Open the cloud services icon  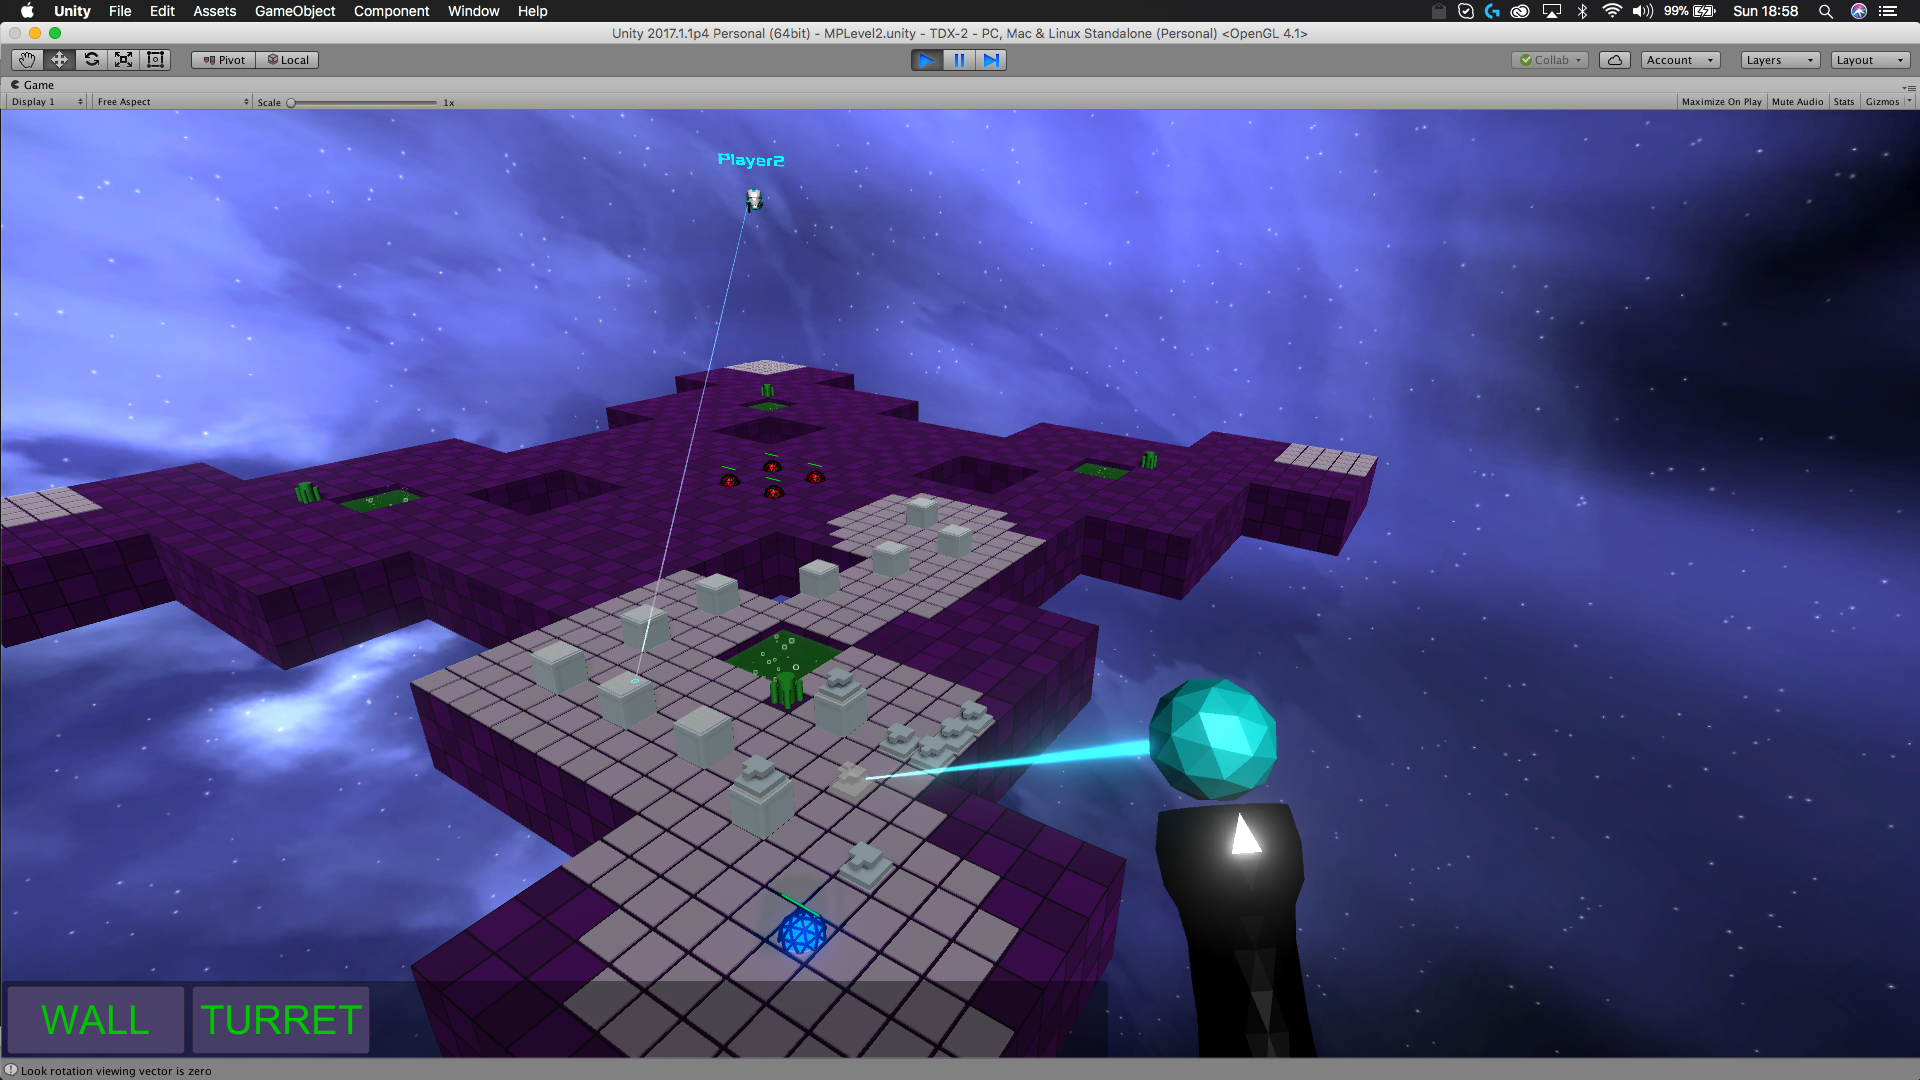point(1614,60)
